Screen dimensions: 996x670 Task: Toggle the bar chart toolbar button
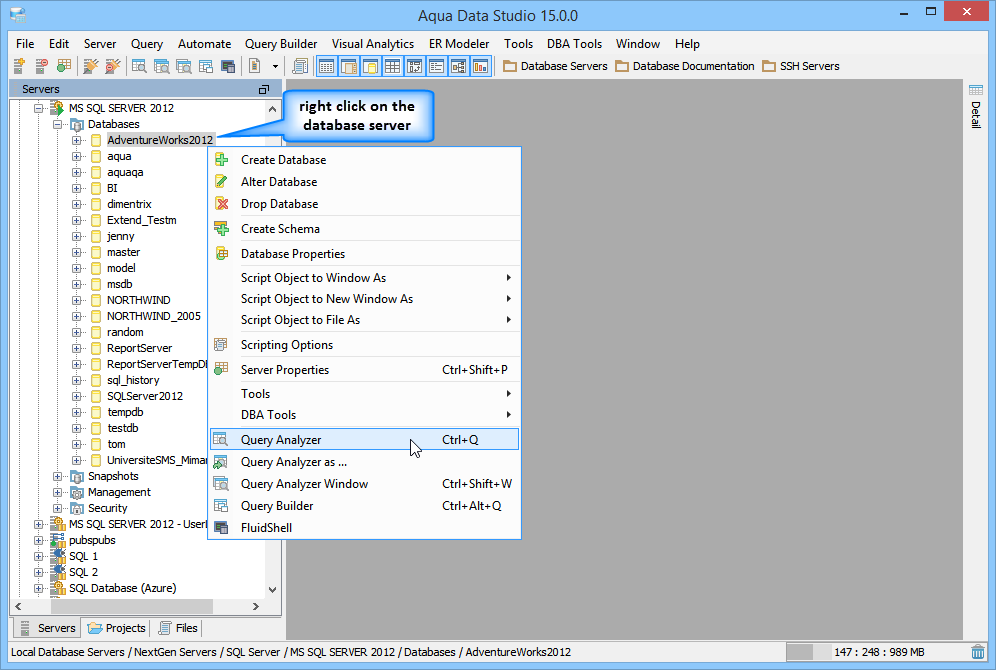[481, 66]
